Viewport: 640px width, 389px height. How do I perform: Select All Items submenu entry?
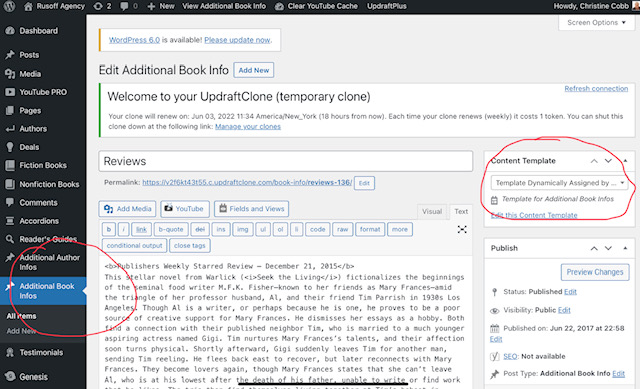(x=21, y=316)
